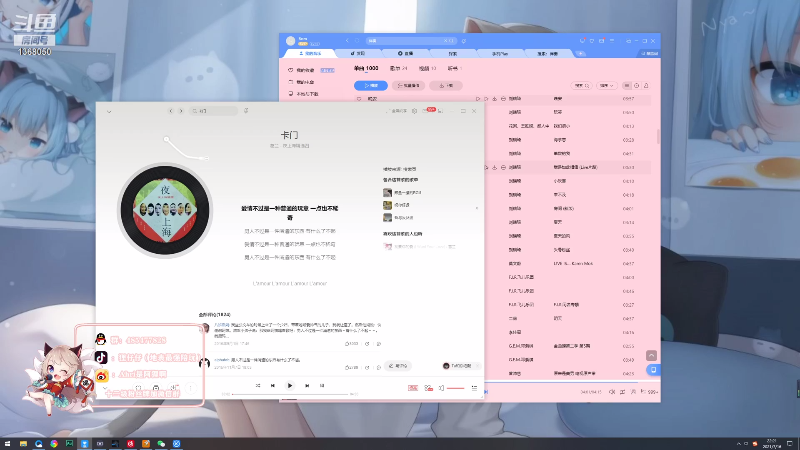
Task: Adjust the red volume slider
Action: 456,388
